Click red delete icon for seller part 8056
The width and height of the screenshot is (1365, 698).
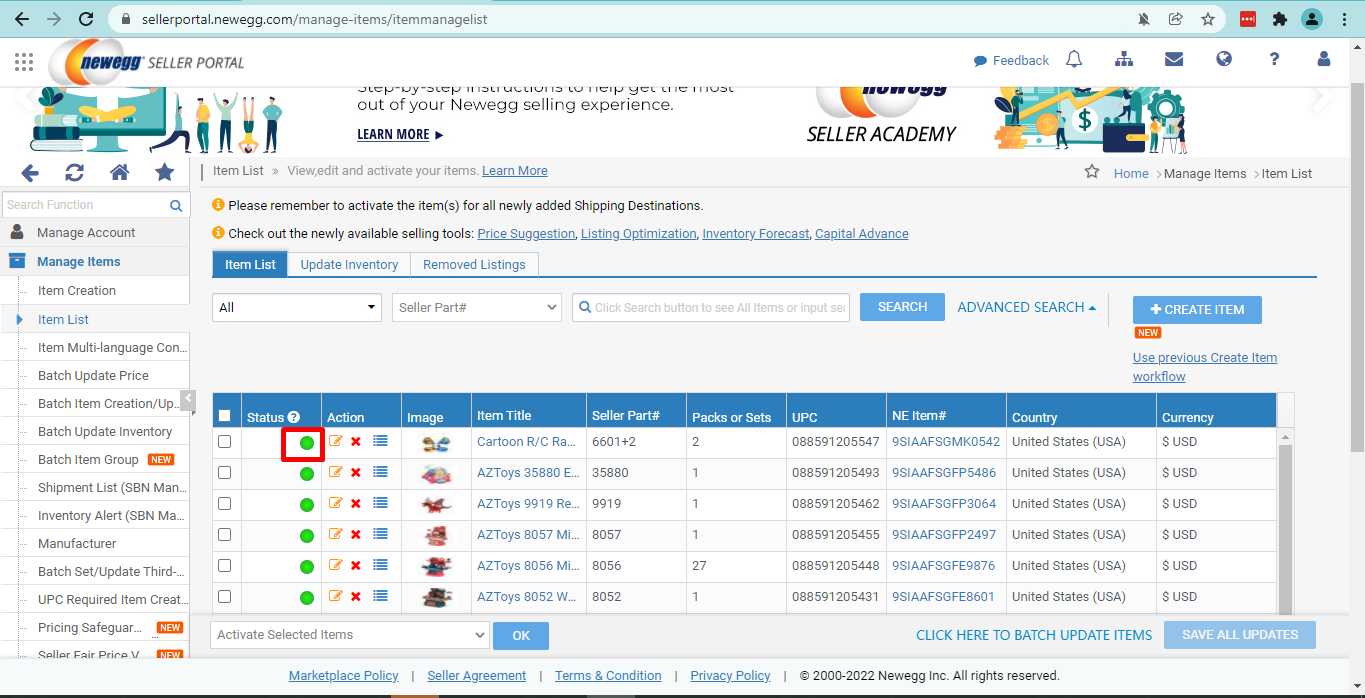click(x=356, y=566)
